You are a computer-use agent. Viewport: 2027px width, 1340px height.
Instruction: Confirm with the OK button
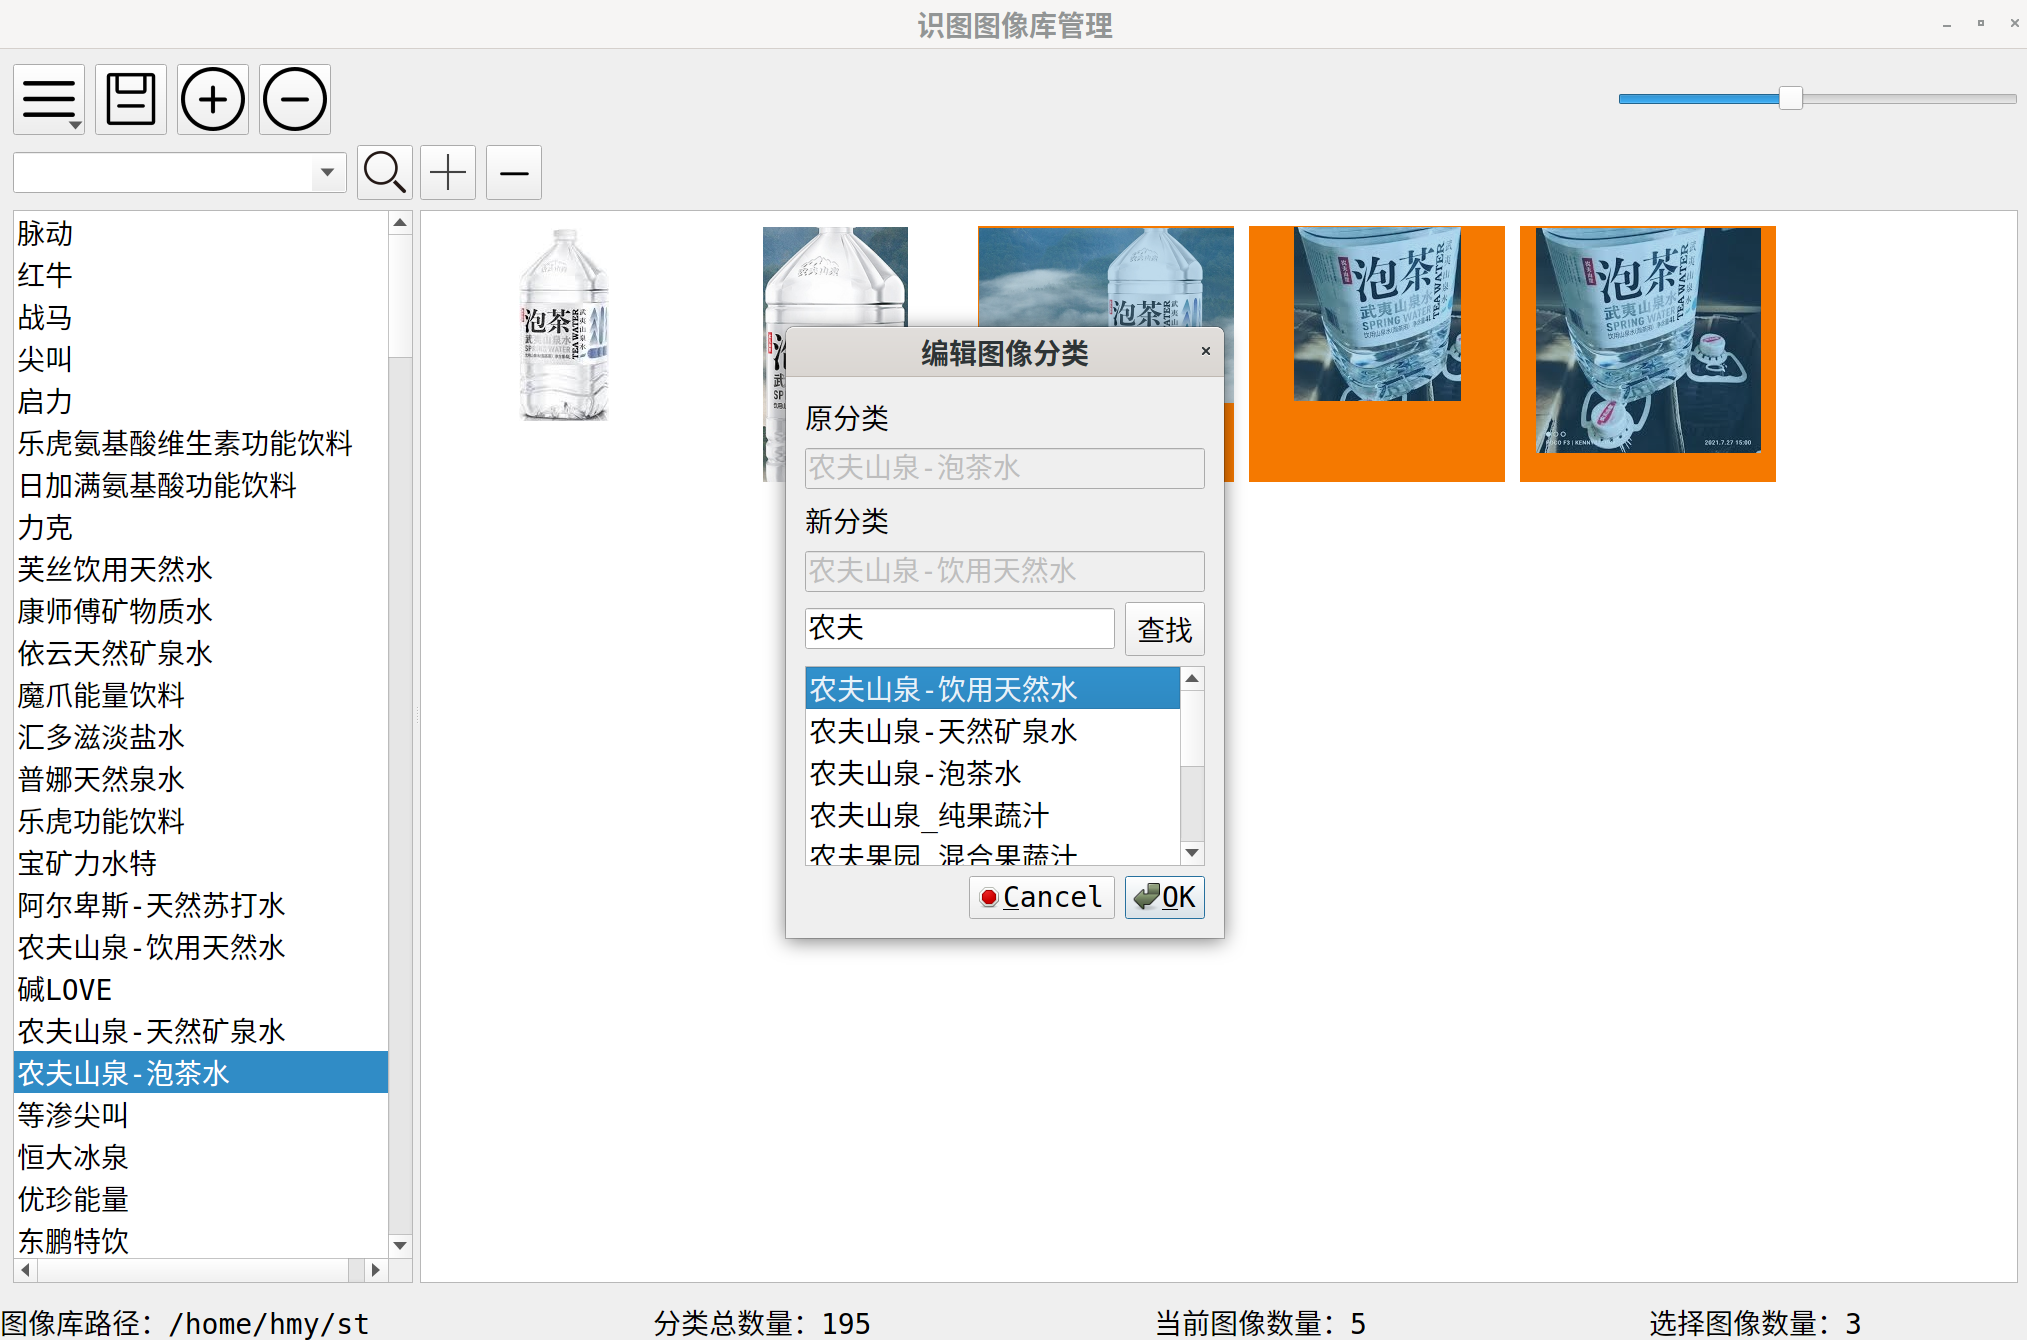tap(1165, 897)
